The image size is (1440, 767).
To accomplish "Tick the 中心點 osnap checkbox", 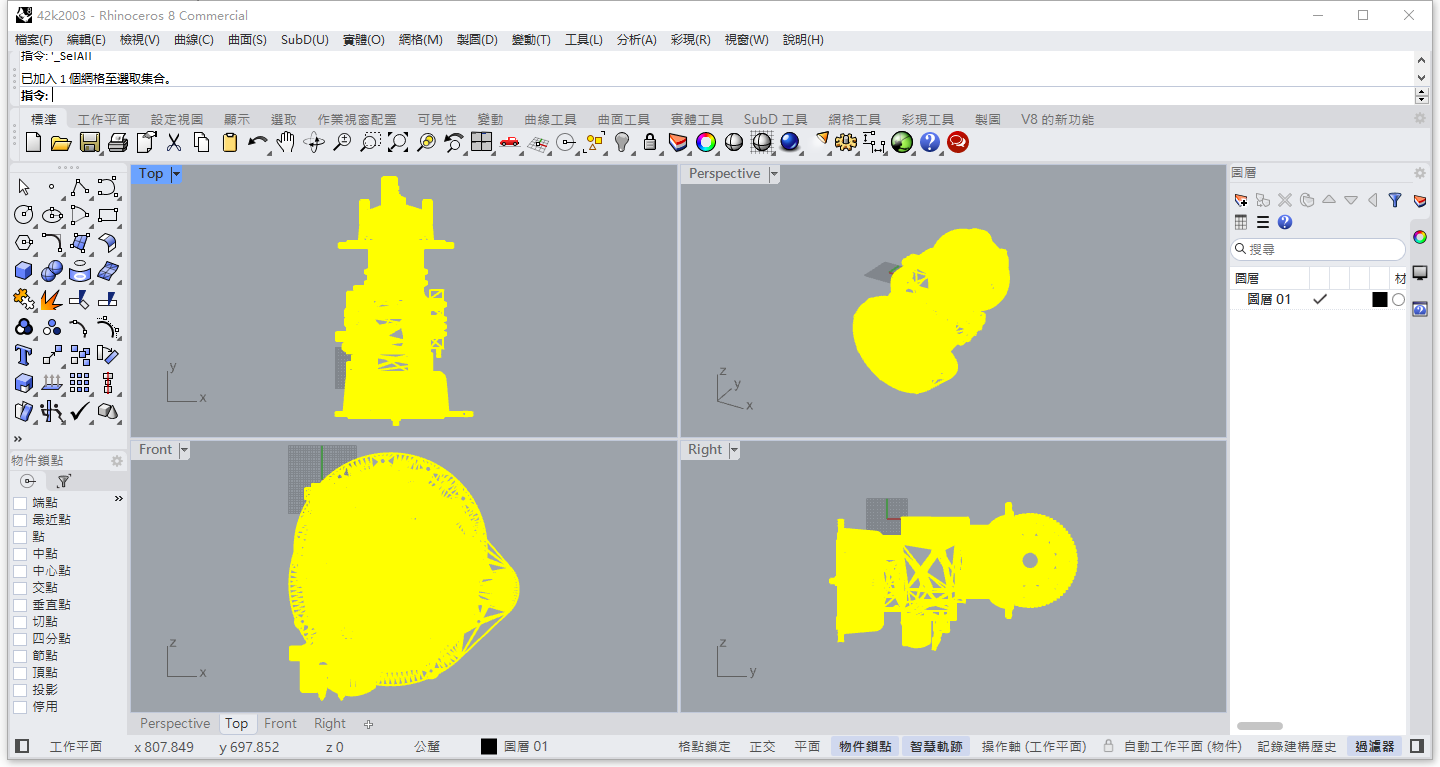I will point(20,570).
